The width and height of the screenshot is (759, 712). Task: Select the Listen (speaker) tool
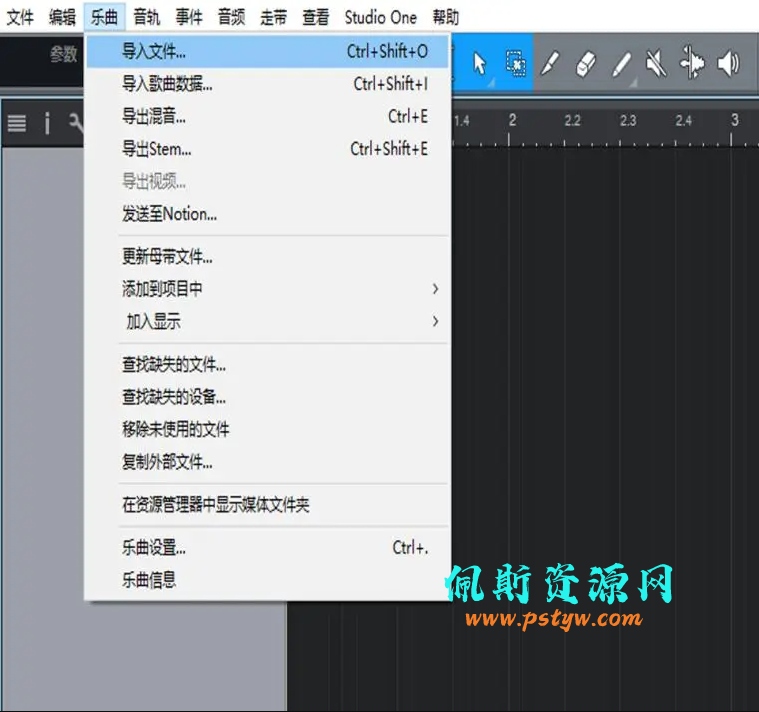[729, 63]
